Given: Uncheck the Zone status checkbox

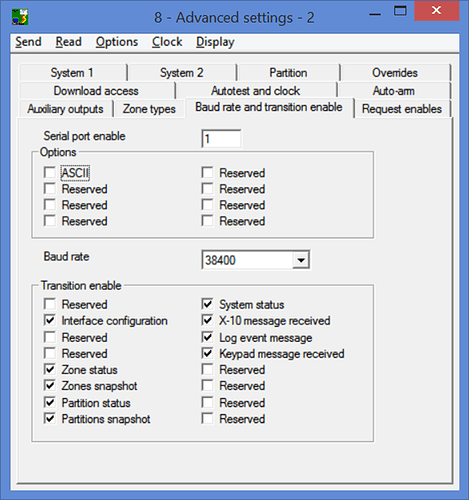Looking at the screenshot, I should (x=50, y=369).
